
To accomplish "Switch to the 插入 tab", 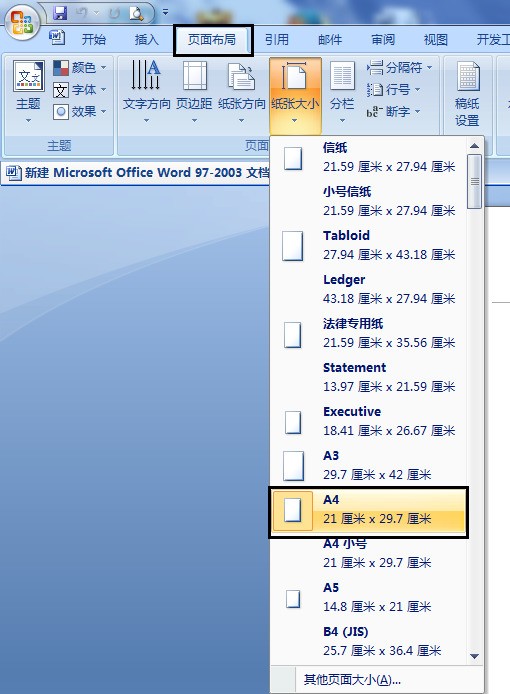I will click(x=147, y=40).
